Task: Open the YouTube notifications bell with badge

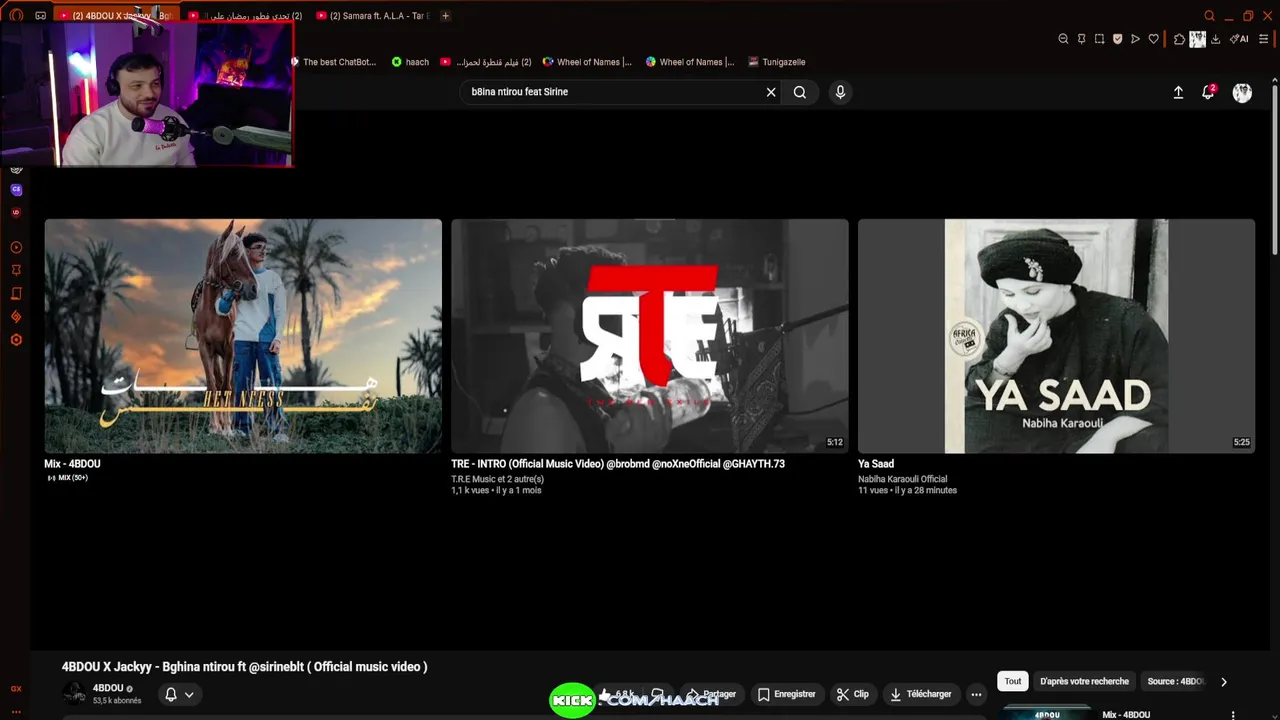Action: pos(1208,92)
